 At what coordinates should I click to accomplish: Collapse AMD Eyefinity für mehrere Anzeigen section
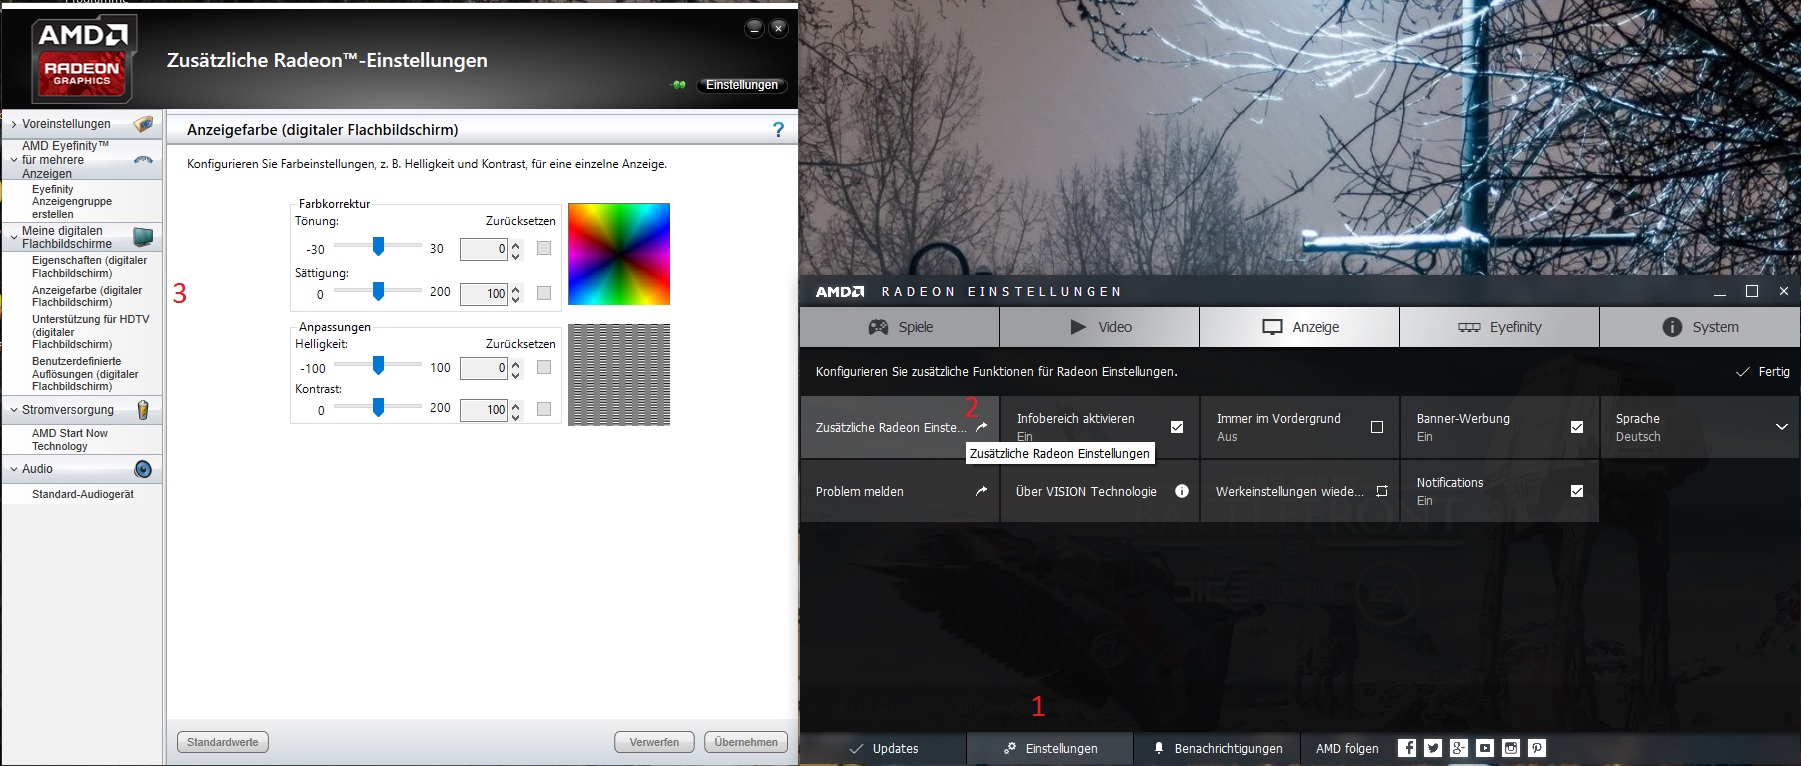[14, 160]
